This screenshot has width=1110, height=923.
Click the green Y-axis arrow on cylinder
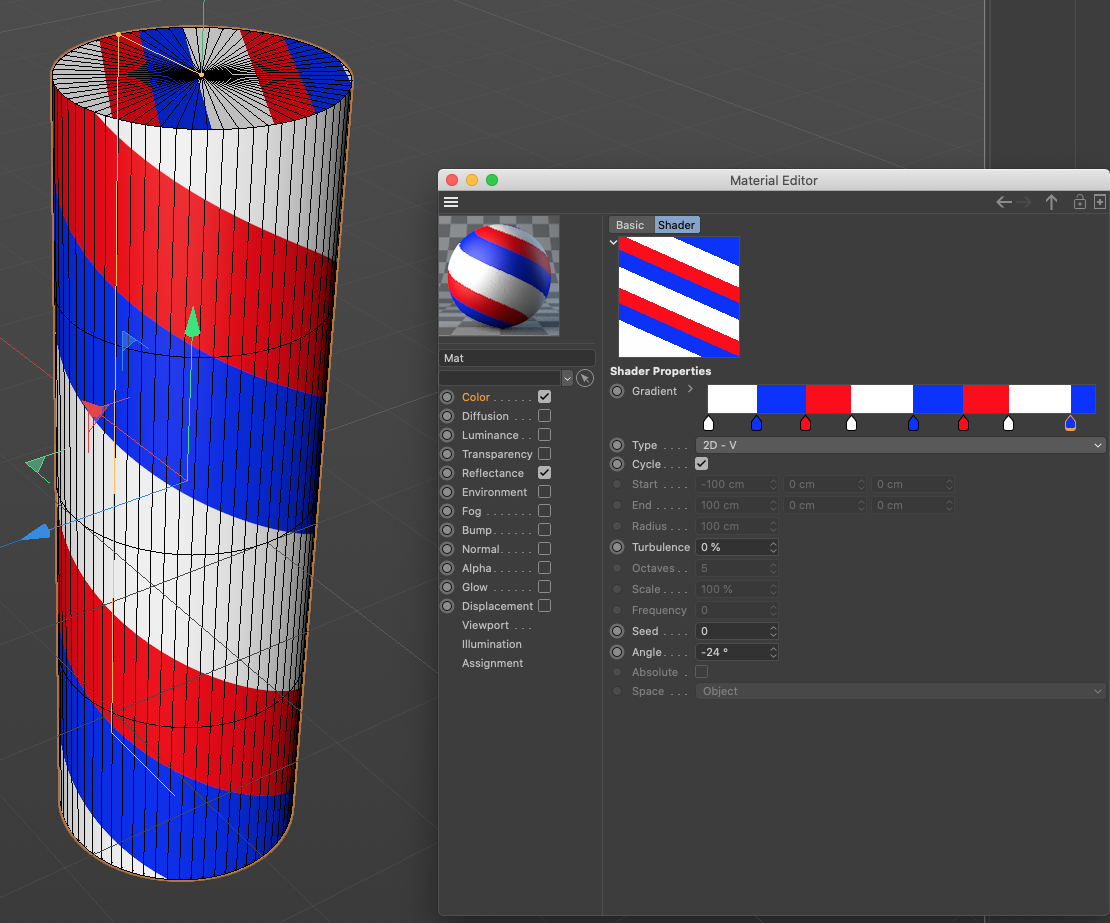tap(193, 322)
